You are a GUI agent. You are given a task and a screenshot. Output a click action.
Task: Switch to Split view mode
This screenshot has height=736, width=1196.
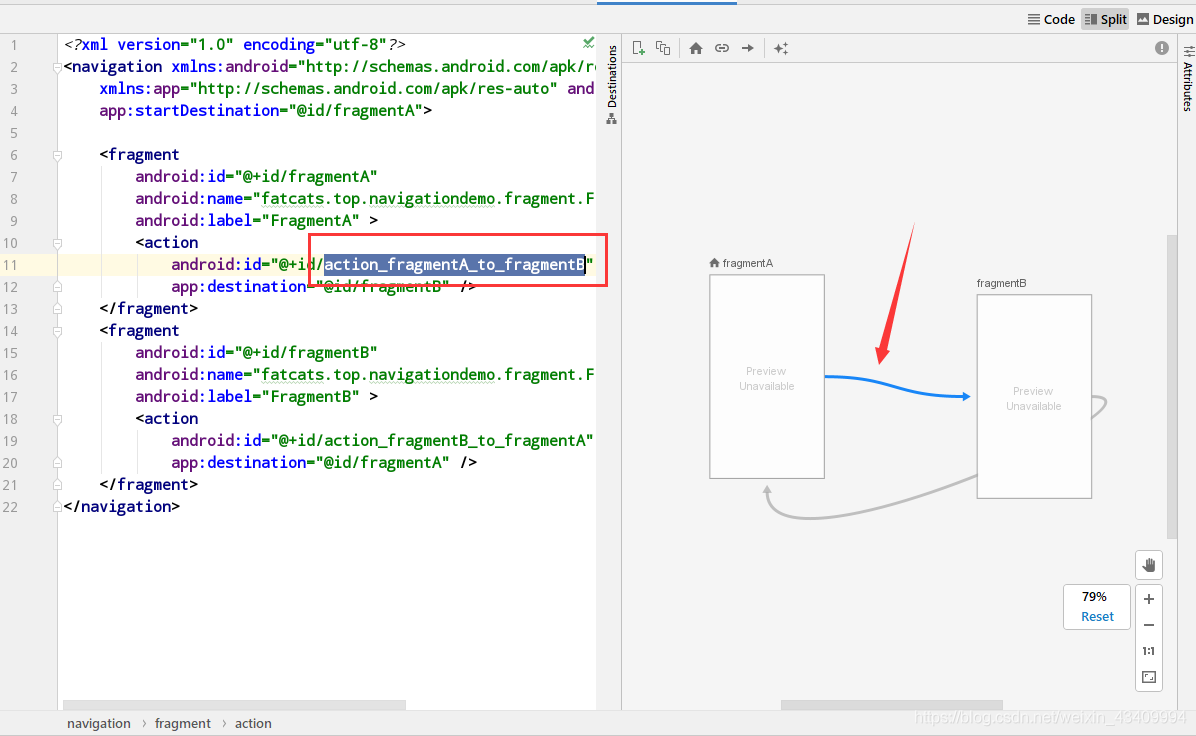(x=1105, y=19)
